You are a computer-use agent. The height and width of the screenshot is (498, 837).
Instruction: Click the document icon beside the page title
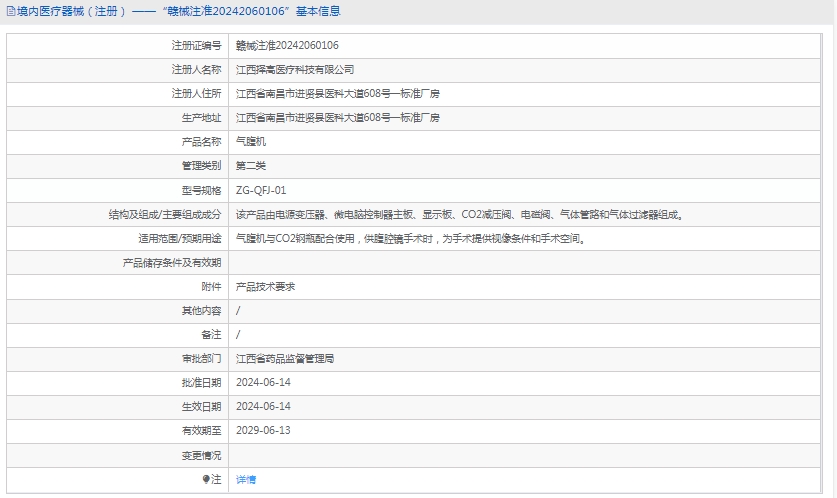click(10, 12)
